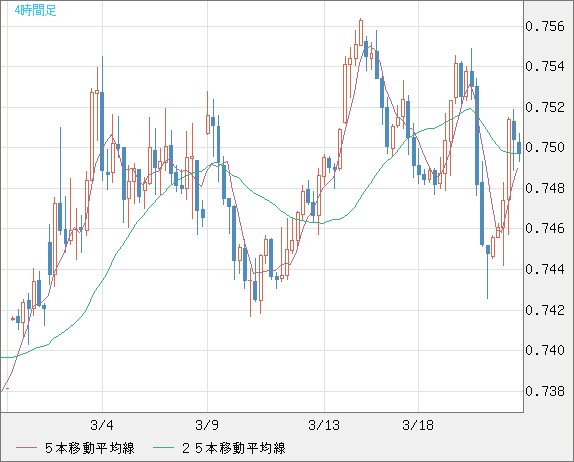The image size is (574, 462).
Task: Click the 3/13 date axis label
Action: pyautogui.click(x=324, y=425)
